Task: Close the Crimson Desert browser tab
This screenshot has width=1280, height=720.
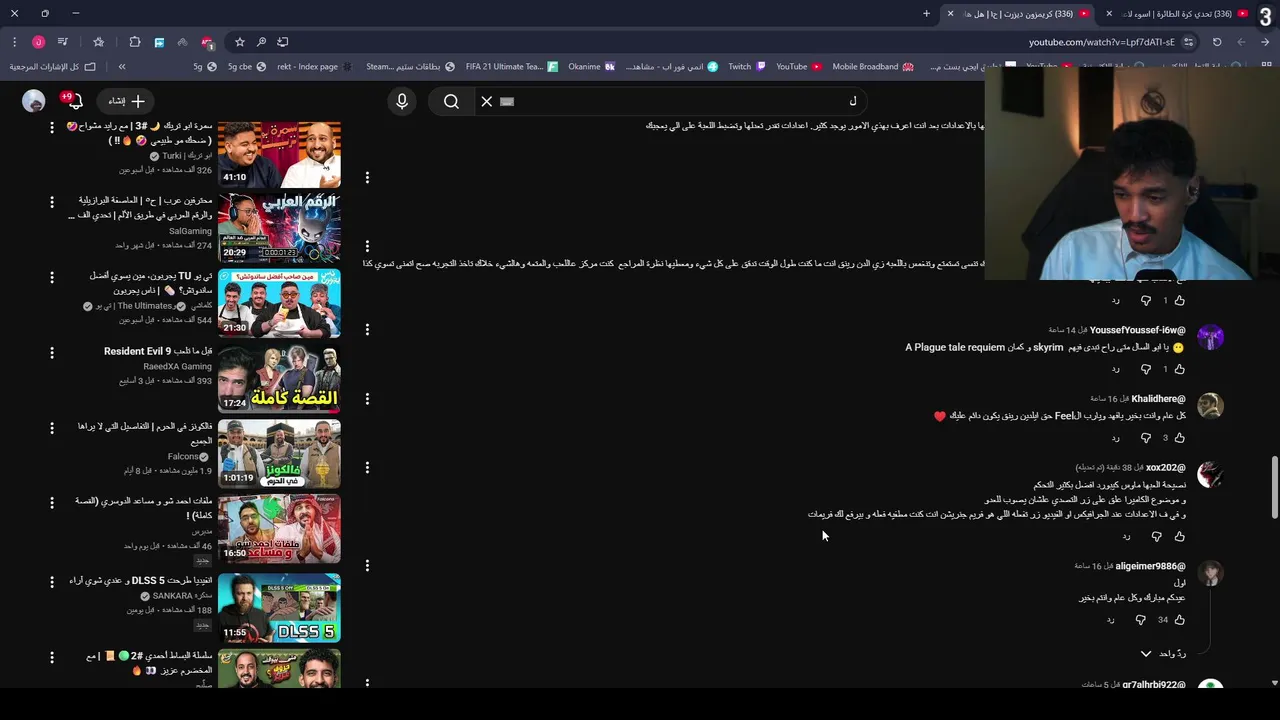Action: 950,14
